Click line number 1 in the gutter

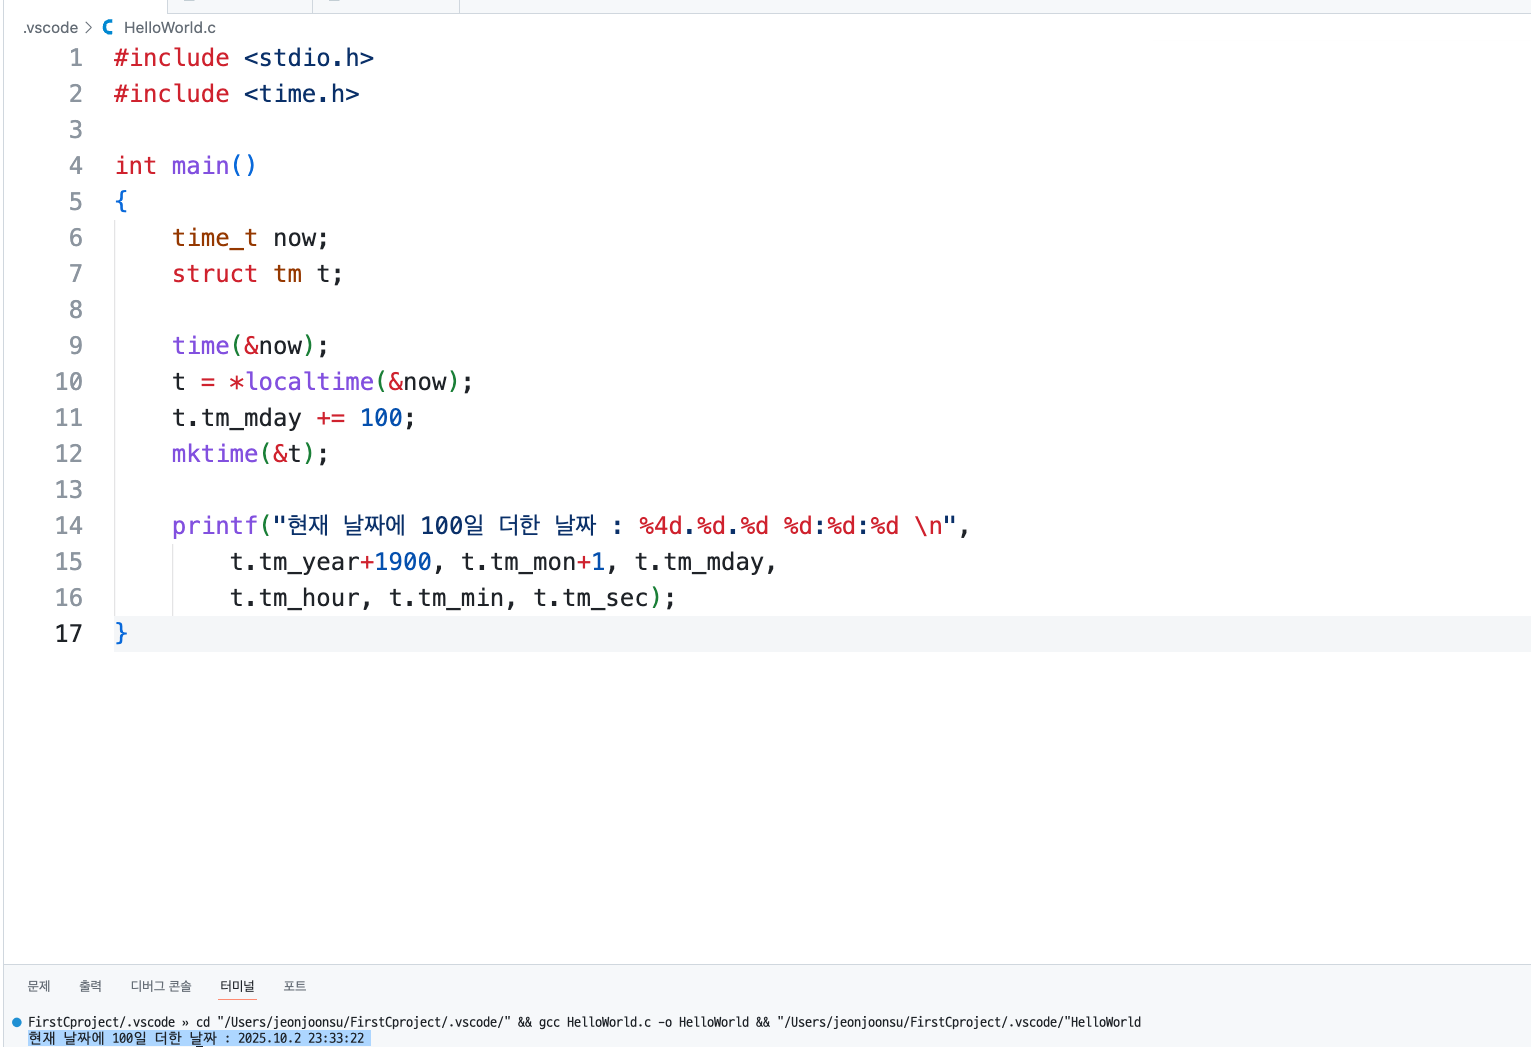click(76, 58)
